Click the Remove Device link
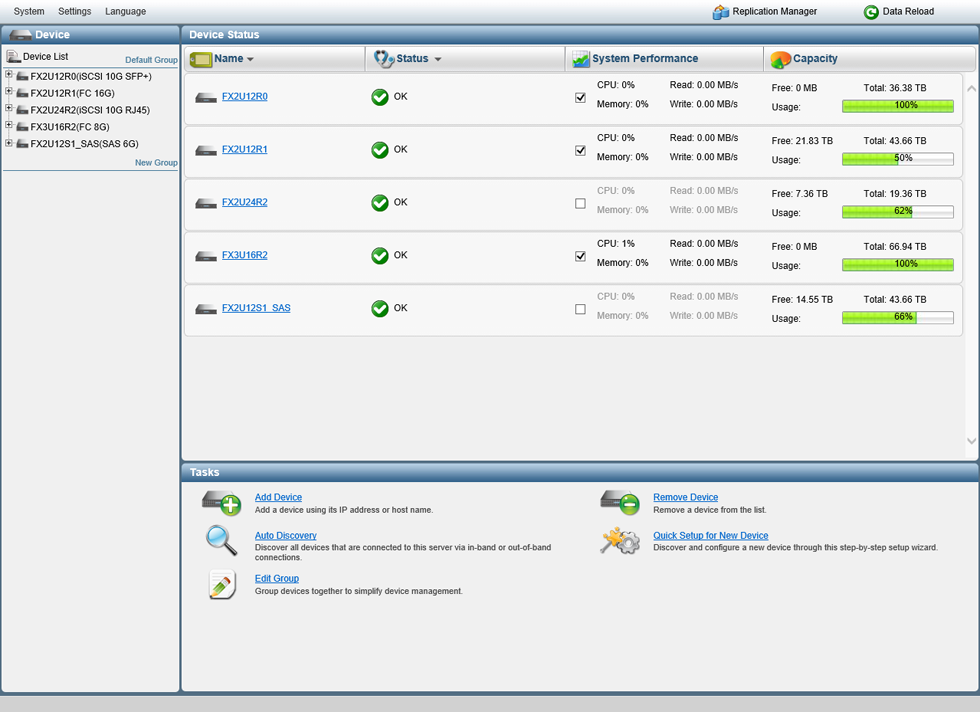Image resolution: width=980 pixels, height=712 pixels. 686,497
